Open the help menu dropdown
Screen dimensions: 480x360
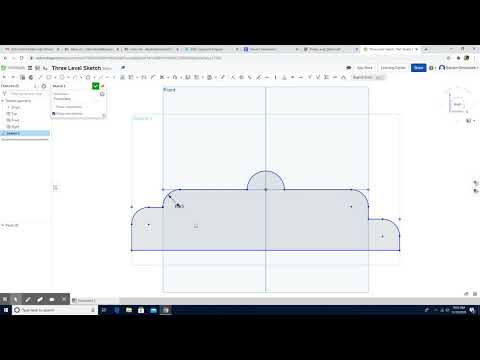(432, 68)
